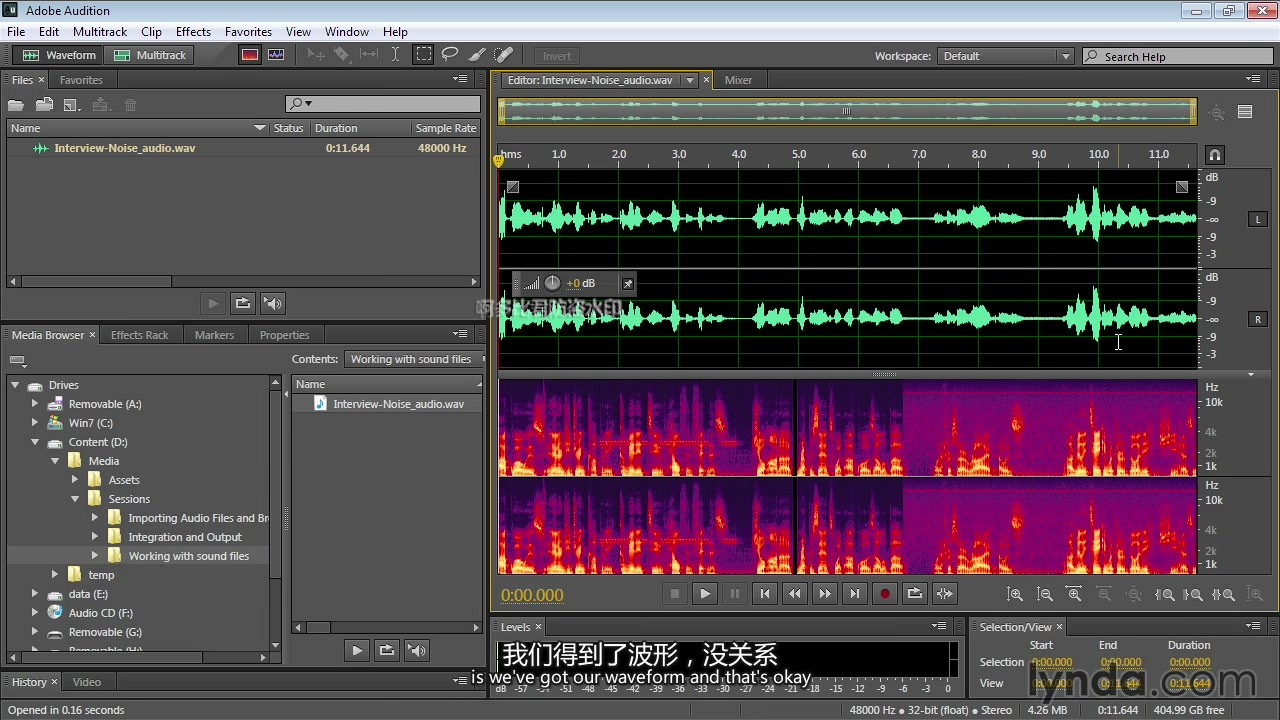The height and width of the screenshot is (720, 1280).
Task: Toggle loop preview in Files panel
Action: [242, 303]
